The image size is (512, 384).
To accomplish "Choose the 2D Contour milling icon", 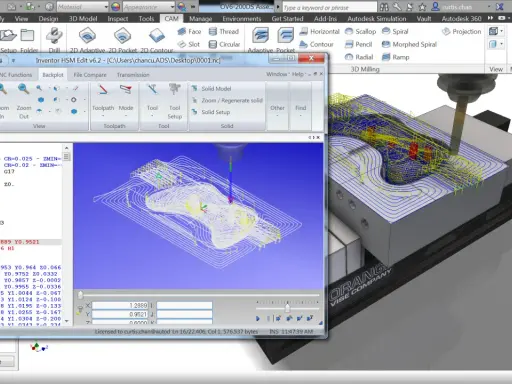I will [x=157, y=35].
